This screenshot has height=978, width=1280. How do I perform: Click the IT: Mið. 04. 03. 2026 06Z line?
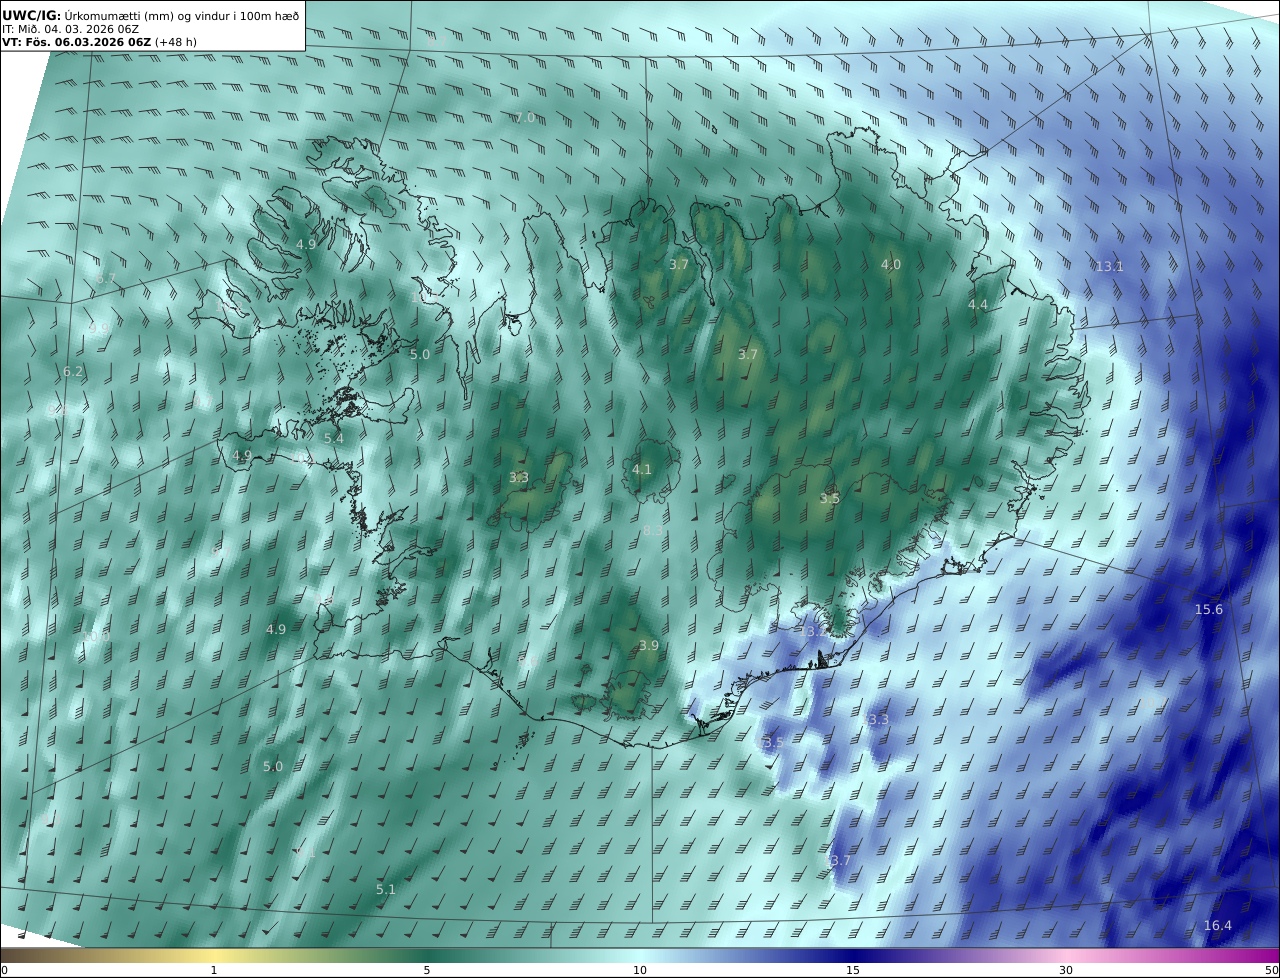coord(70,29)
